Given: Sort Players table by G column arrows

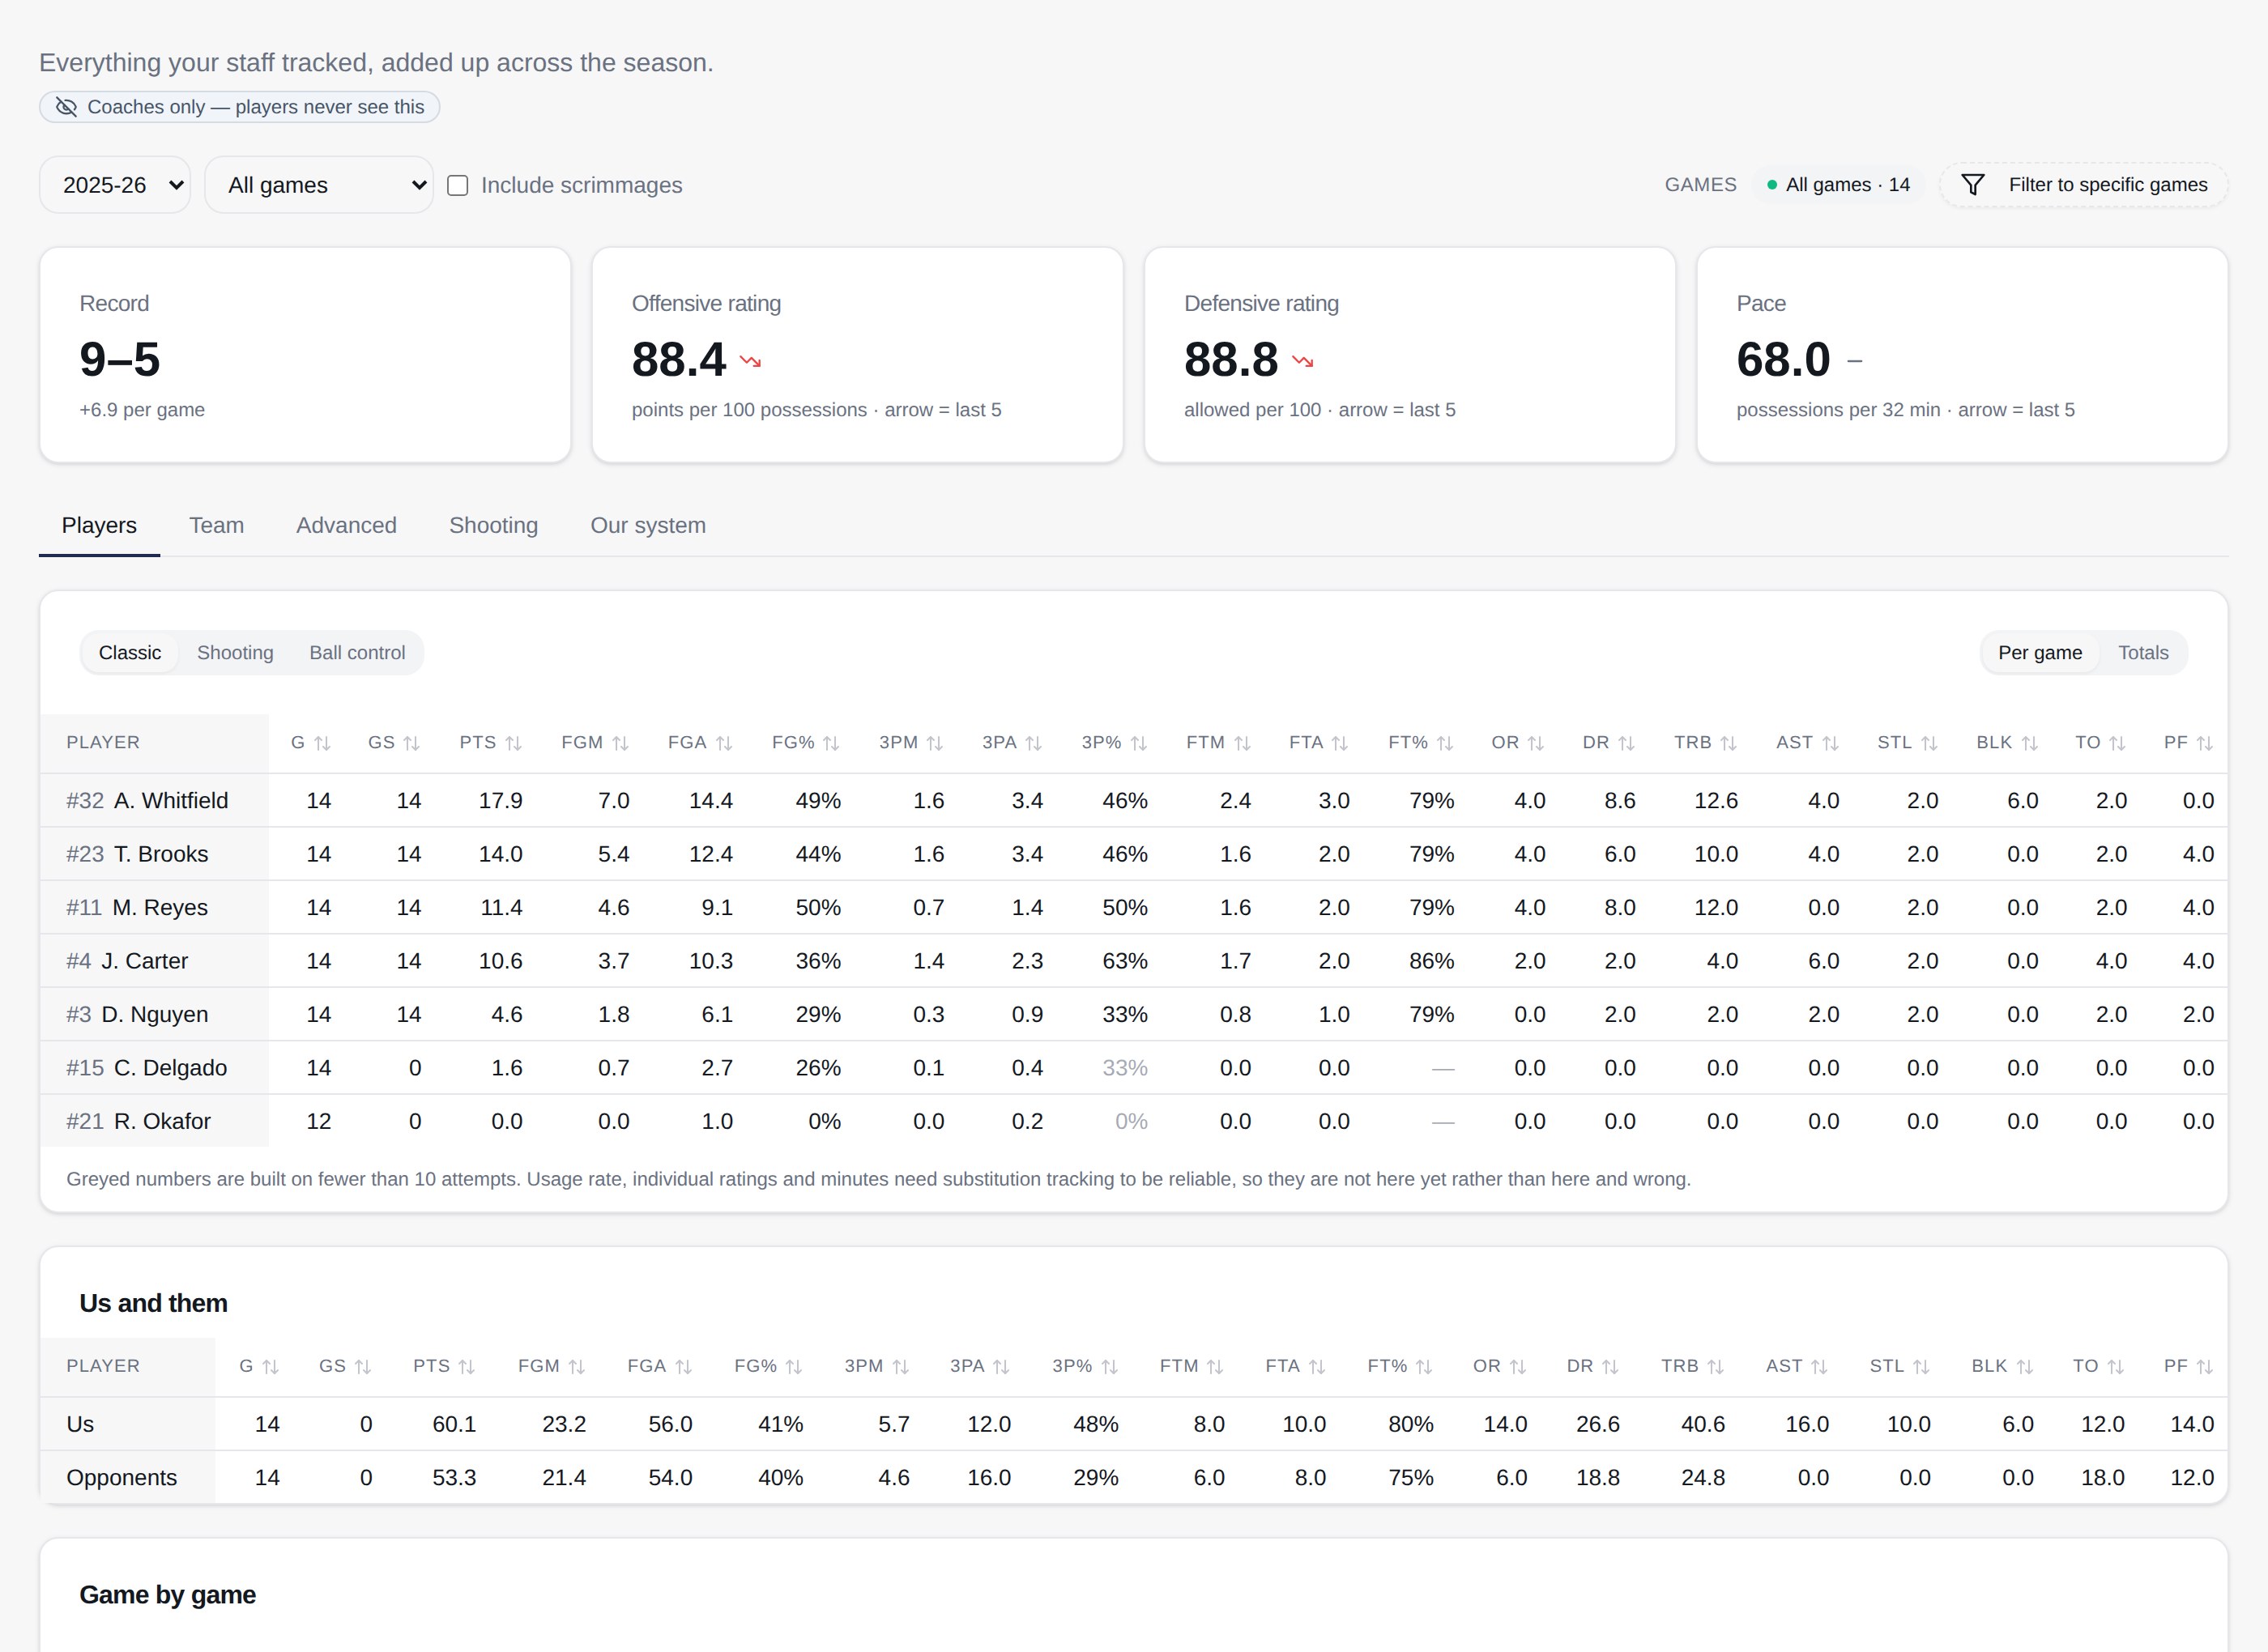Looking at the screenshot, I should click(x=322, y=743).
